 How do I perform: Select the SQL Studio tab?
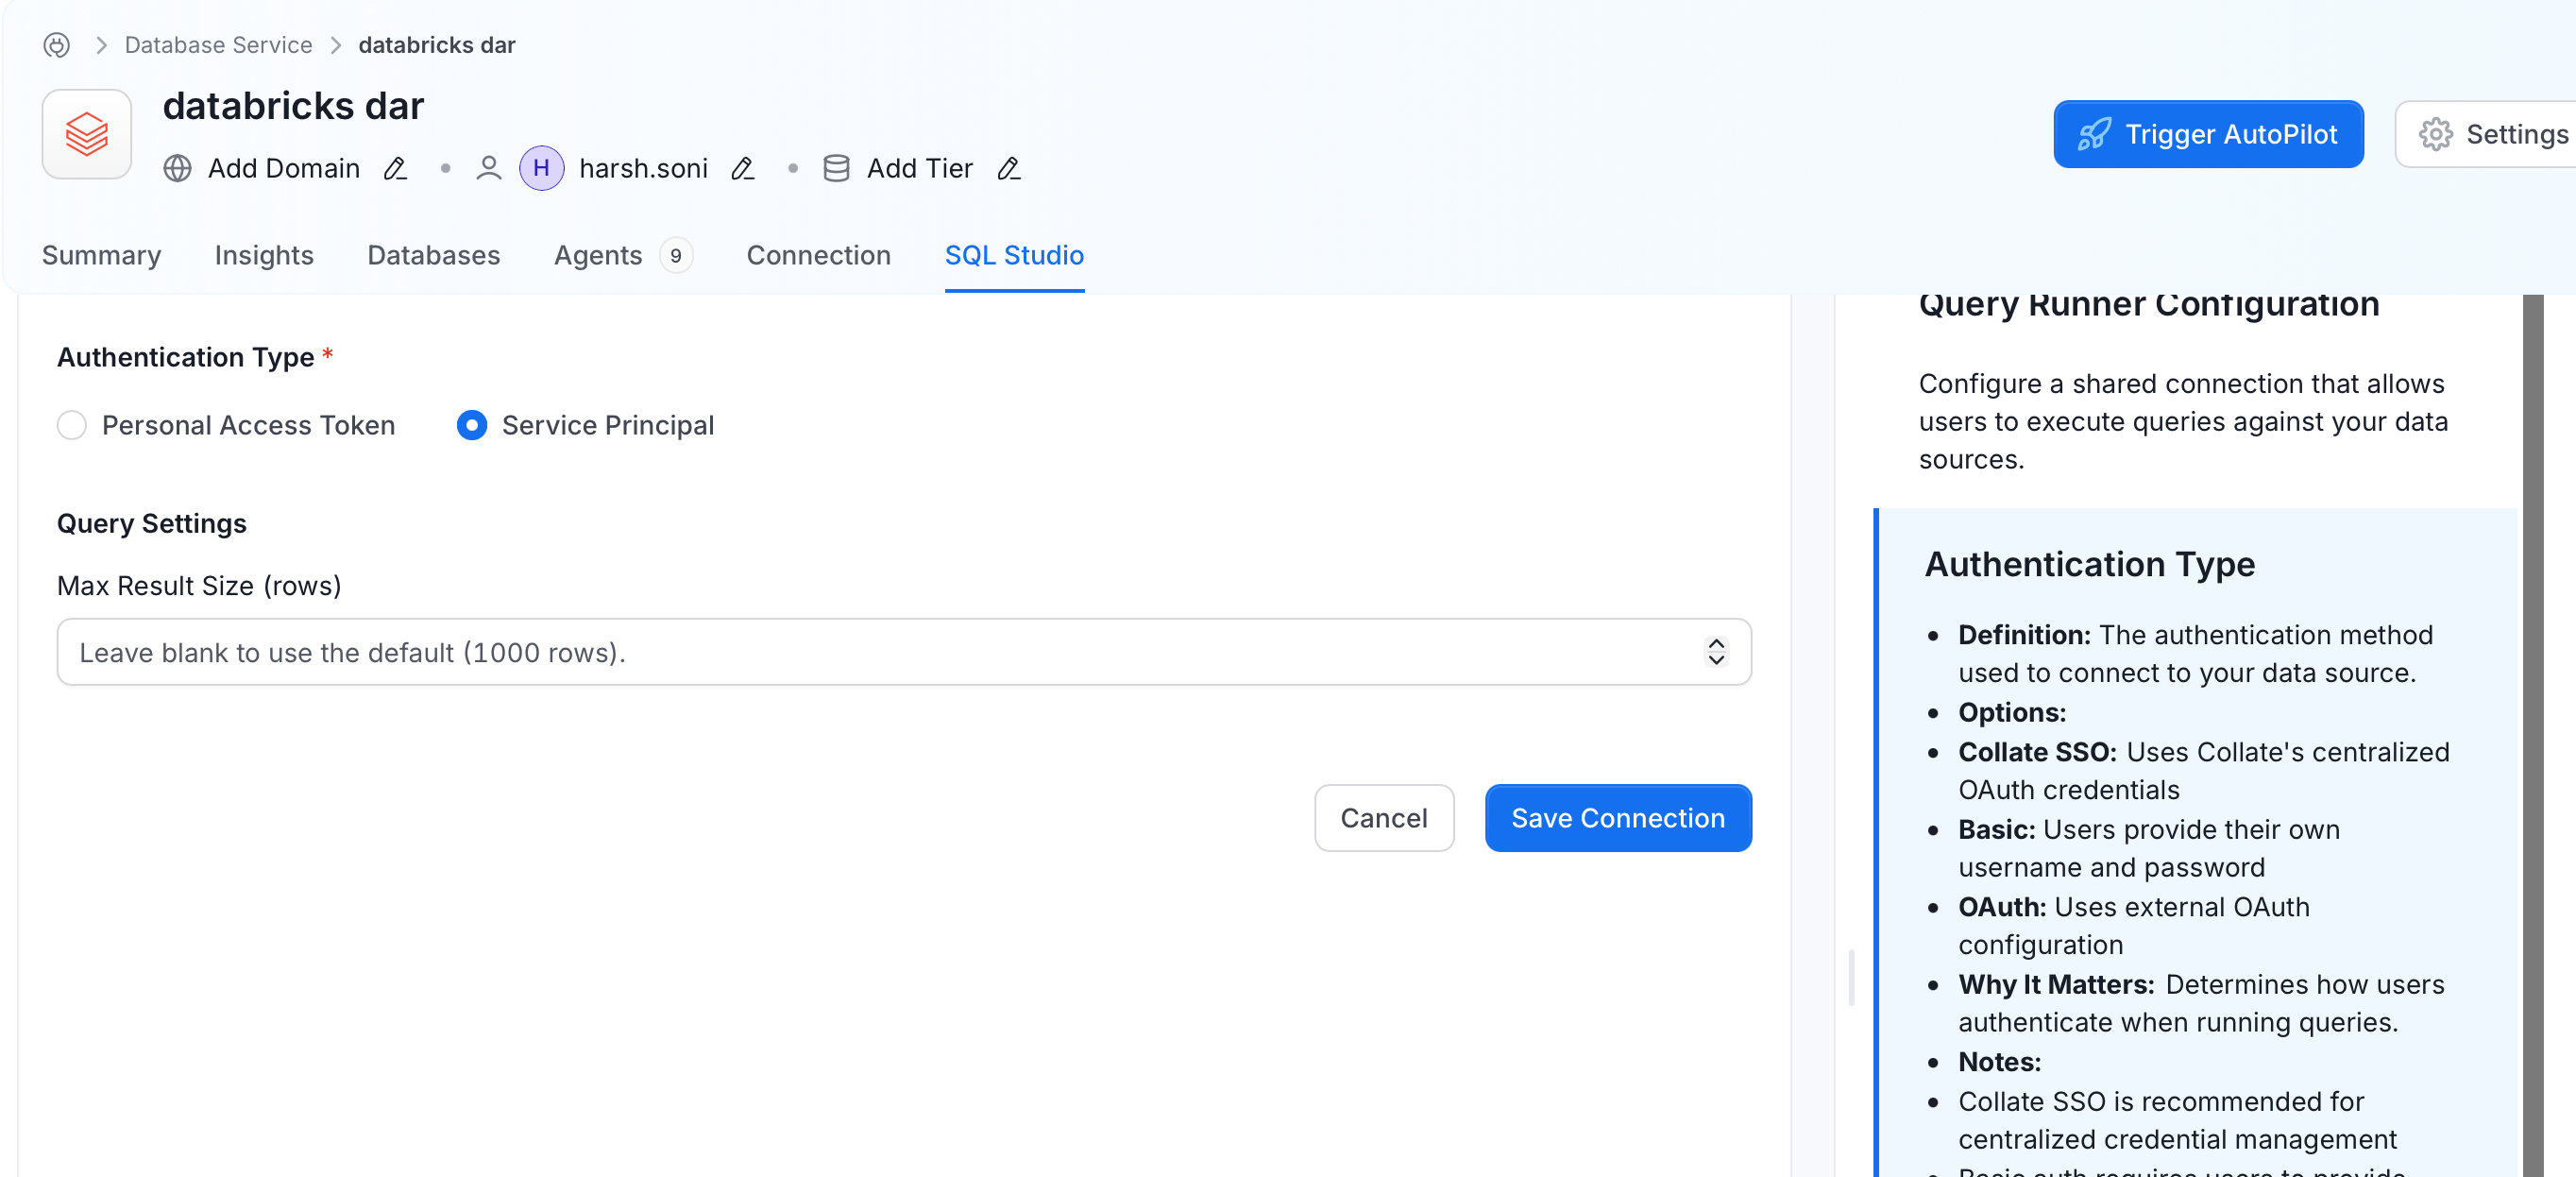tap(1014, 255)
